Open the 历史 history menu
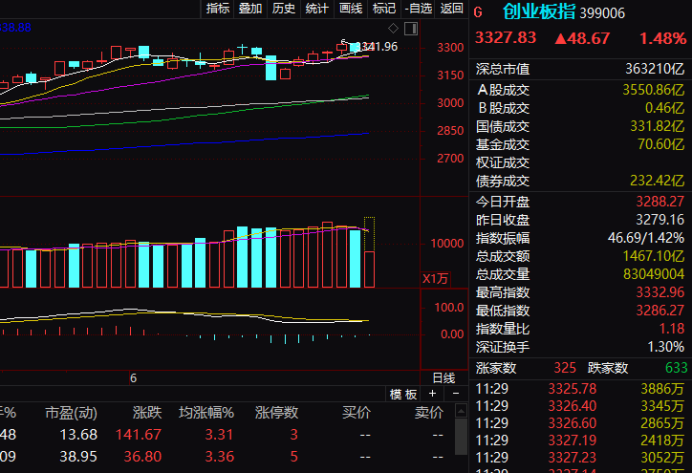693x474 pixels. [x=284, y=8]
